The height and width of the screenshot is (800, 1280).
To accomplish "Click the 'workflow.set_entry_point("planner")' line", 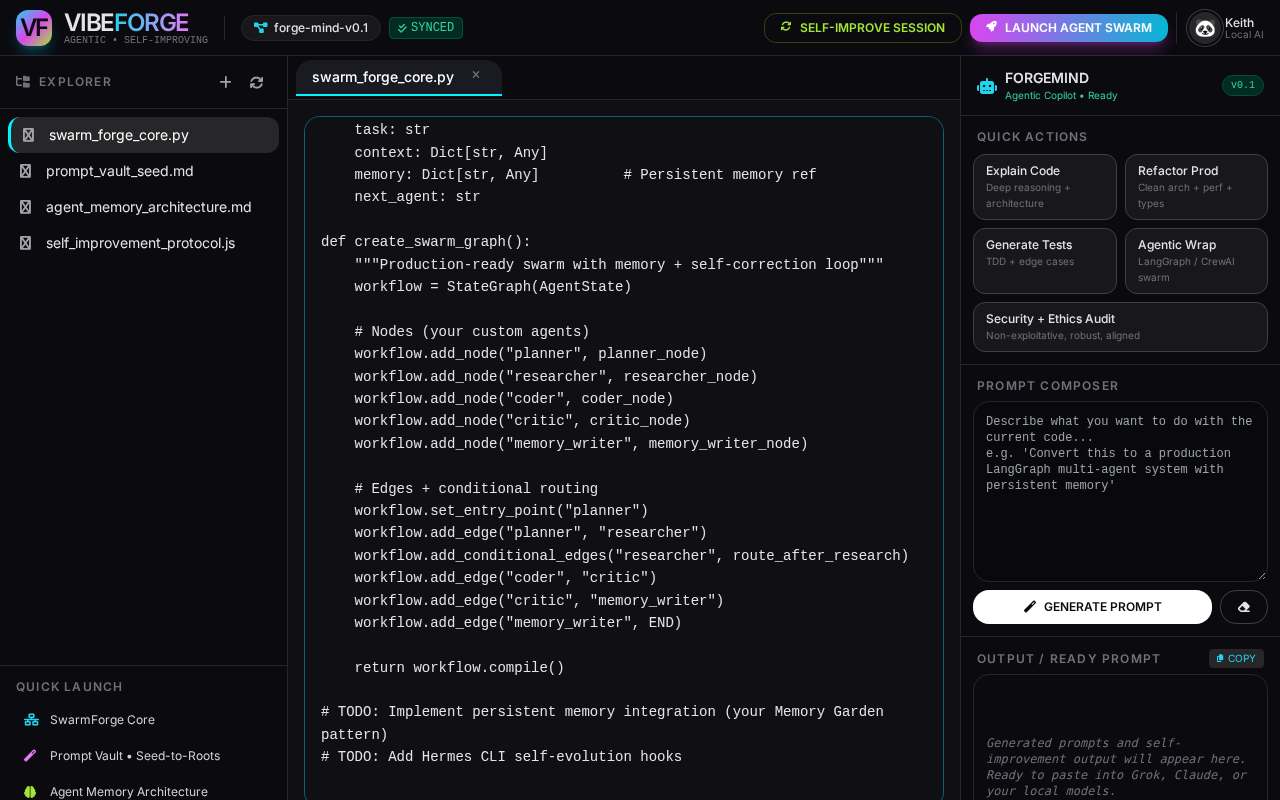I will coord(501,511).
